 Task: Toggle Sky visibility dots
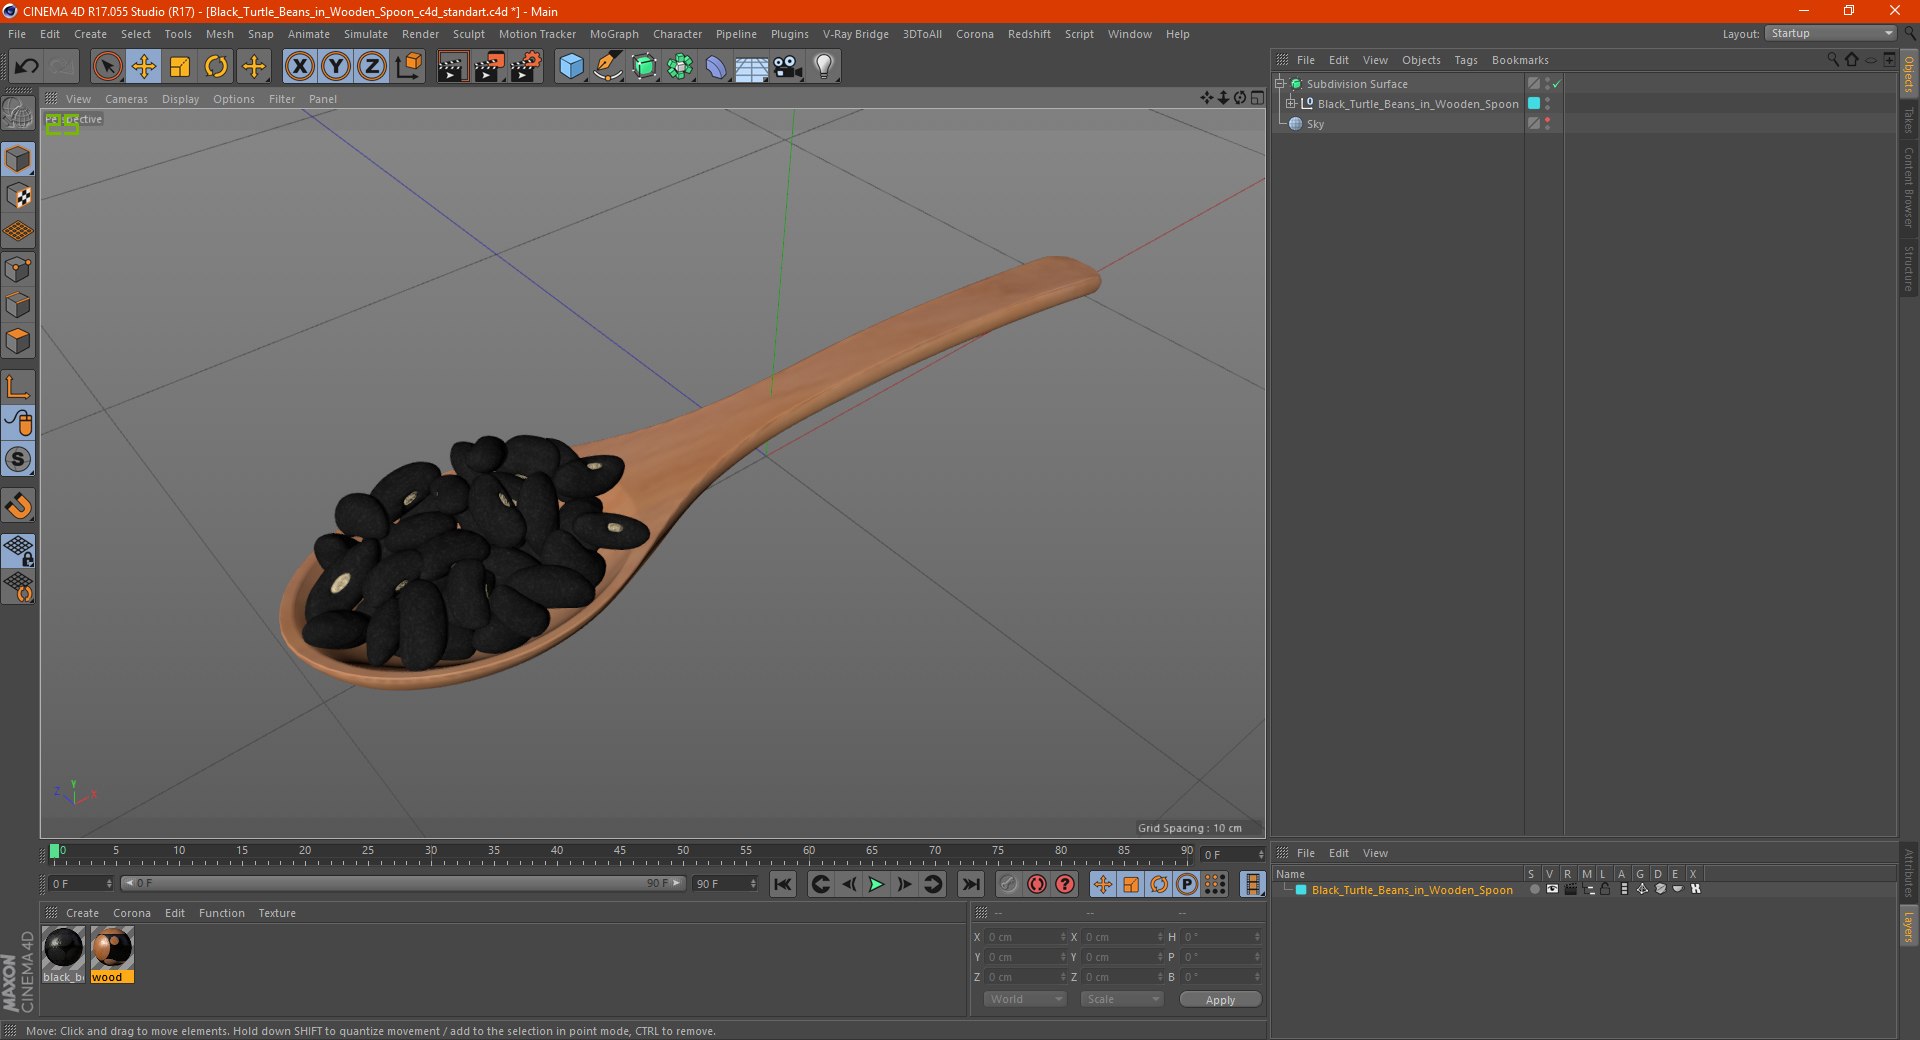[x=1547, y=124]
